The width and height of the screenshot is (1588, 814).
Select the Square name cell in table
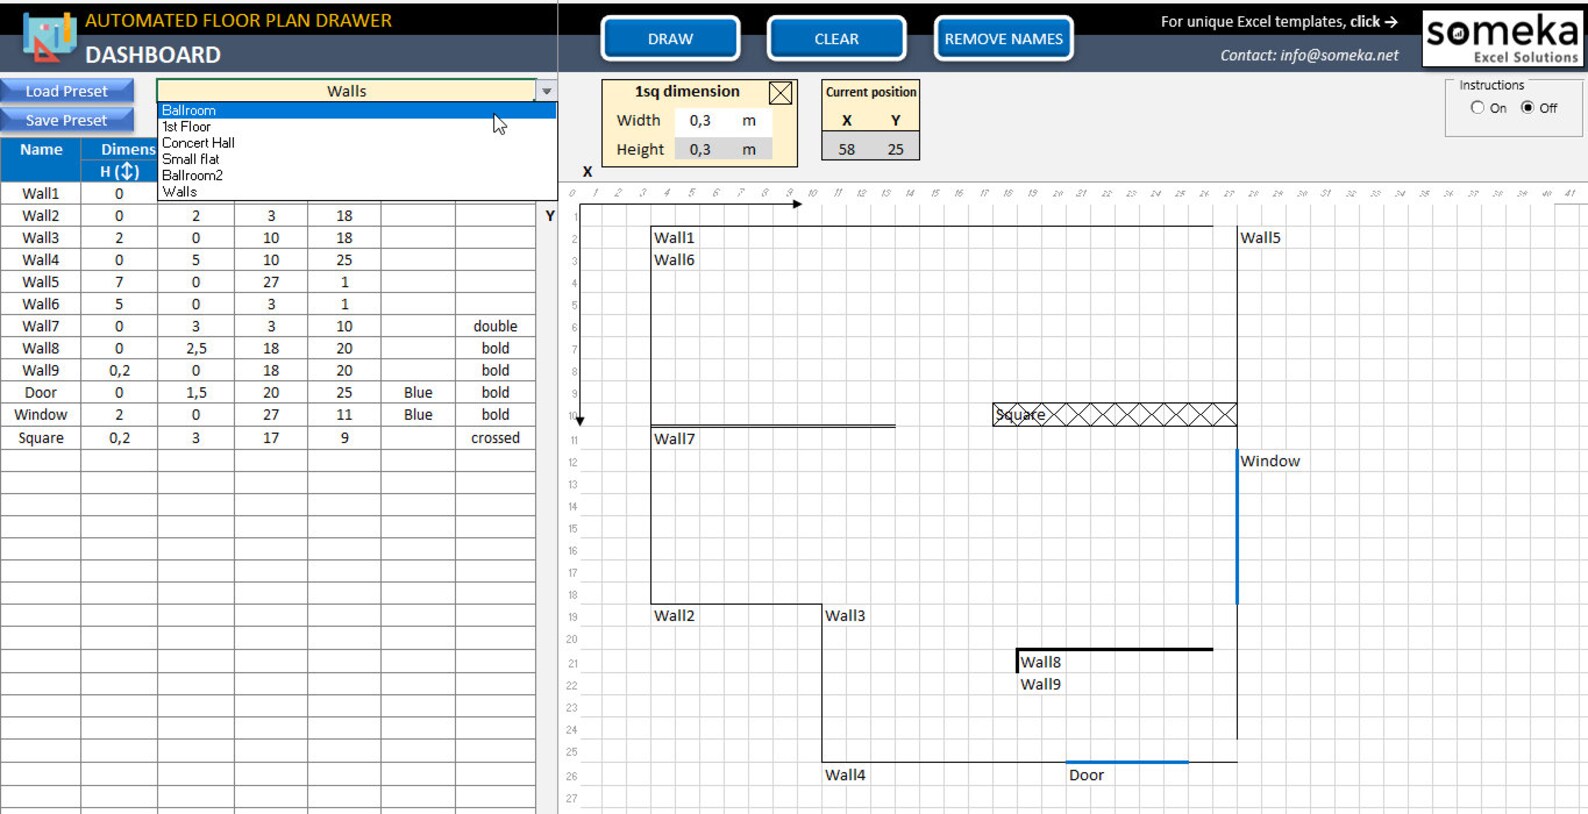pyautogui.click(x=41, y=437)
